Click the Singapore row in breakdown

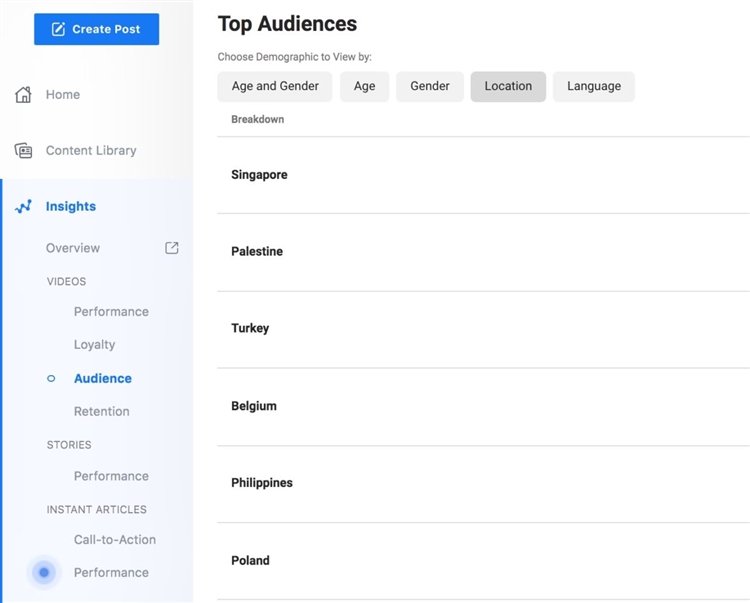259,175
